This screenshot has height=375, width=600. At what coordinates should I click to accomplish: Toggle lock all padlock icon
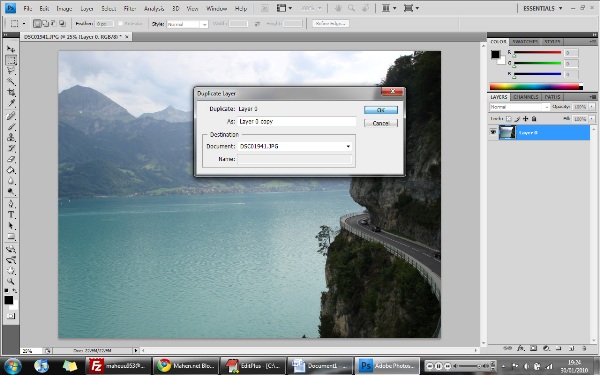pyautogui.click(x=534, y=119)
